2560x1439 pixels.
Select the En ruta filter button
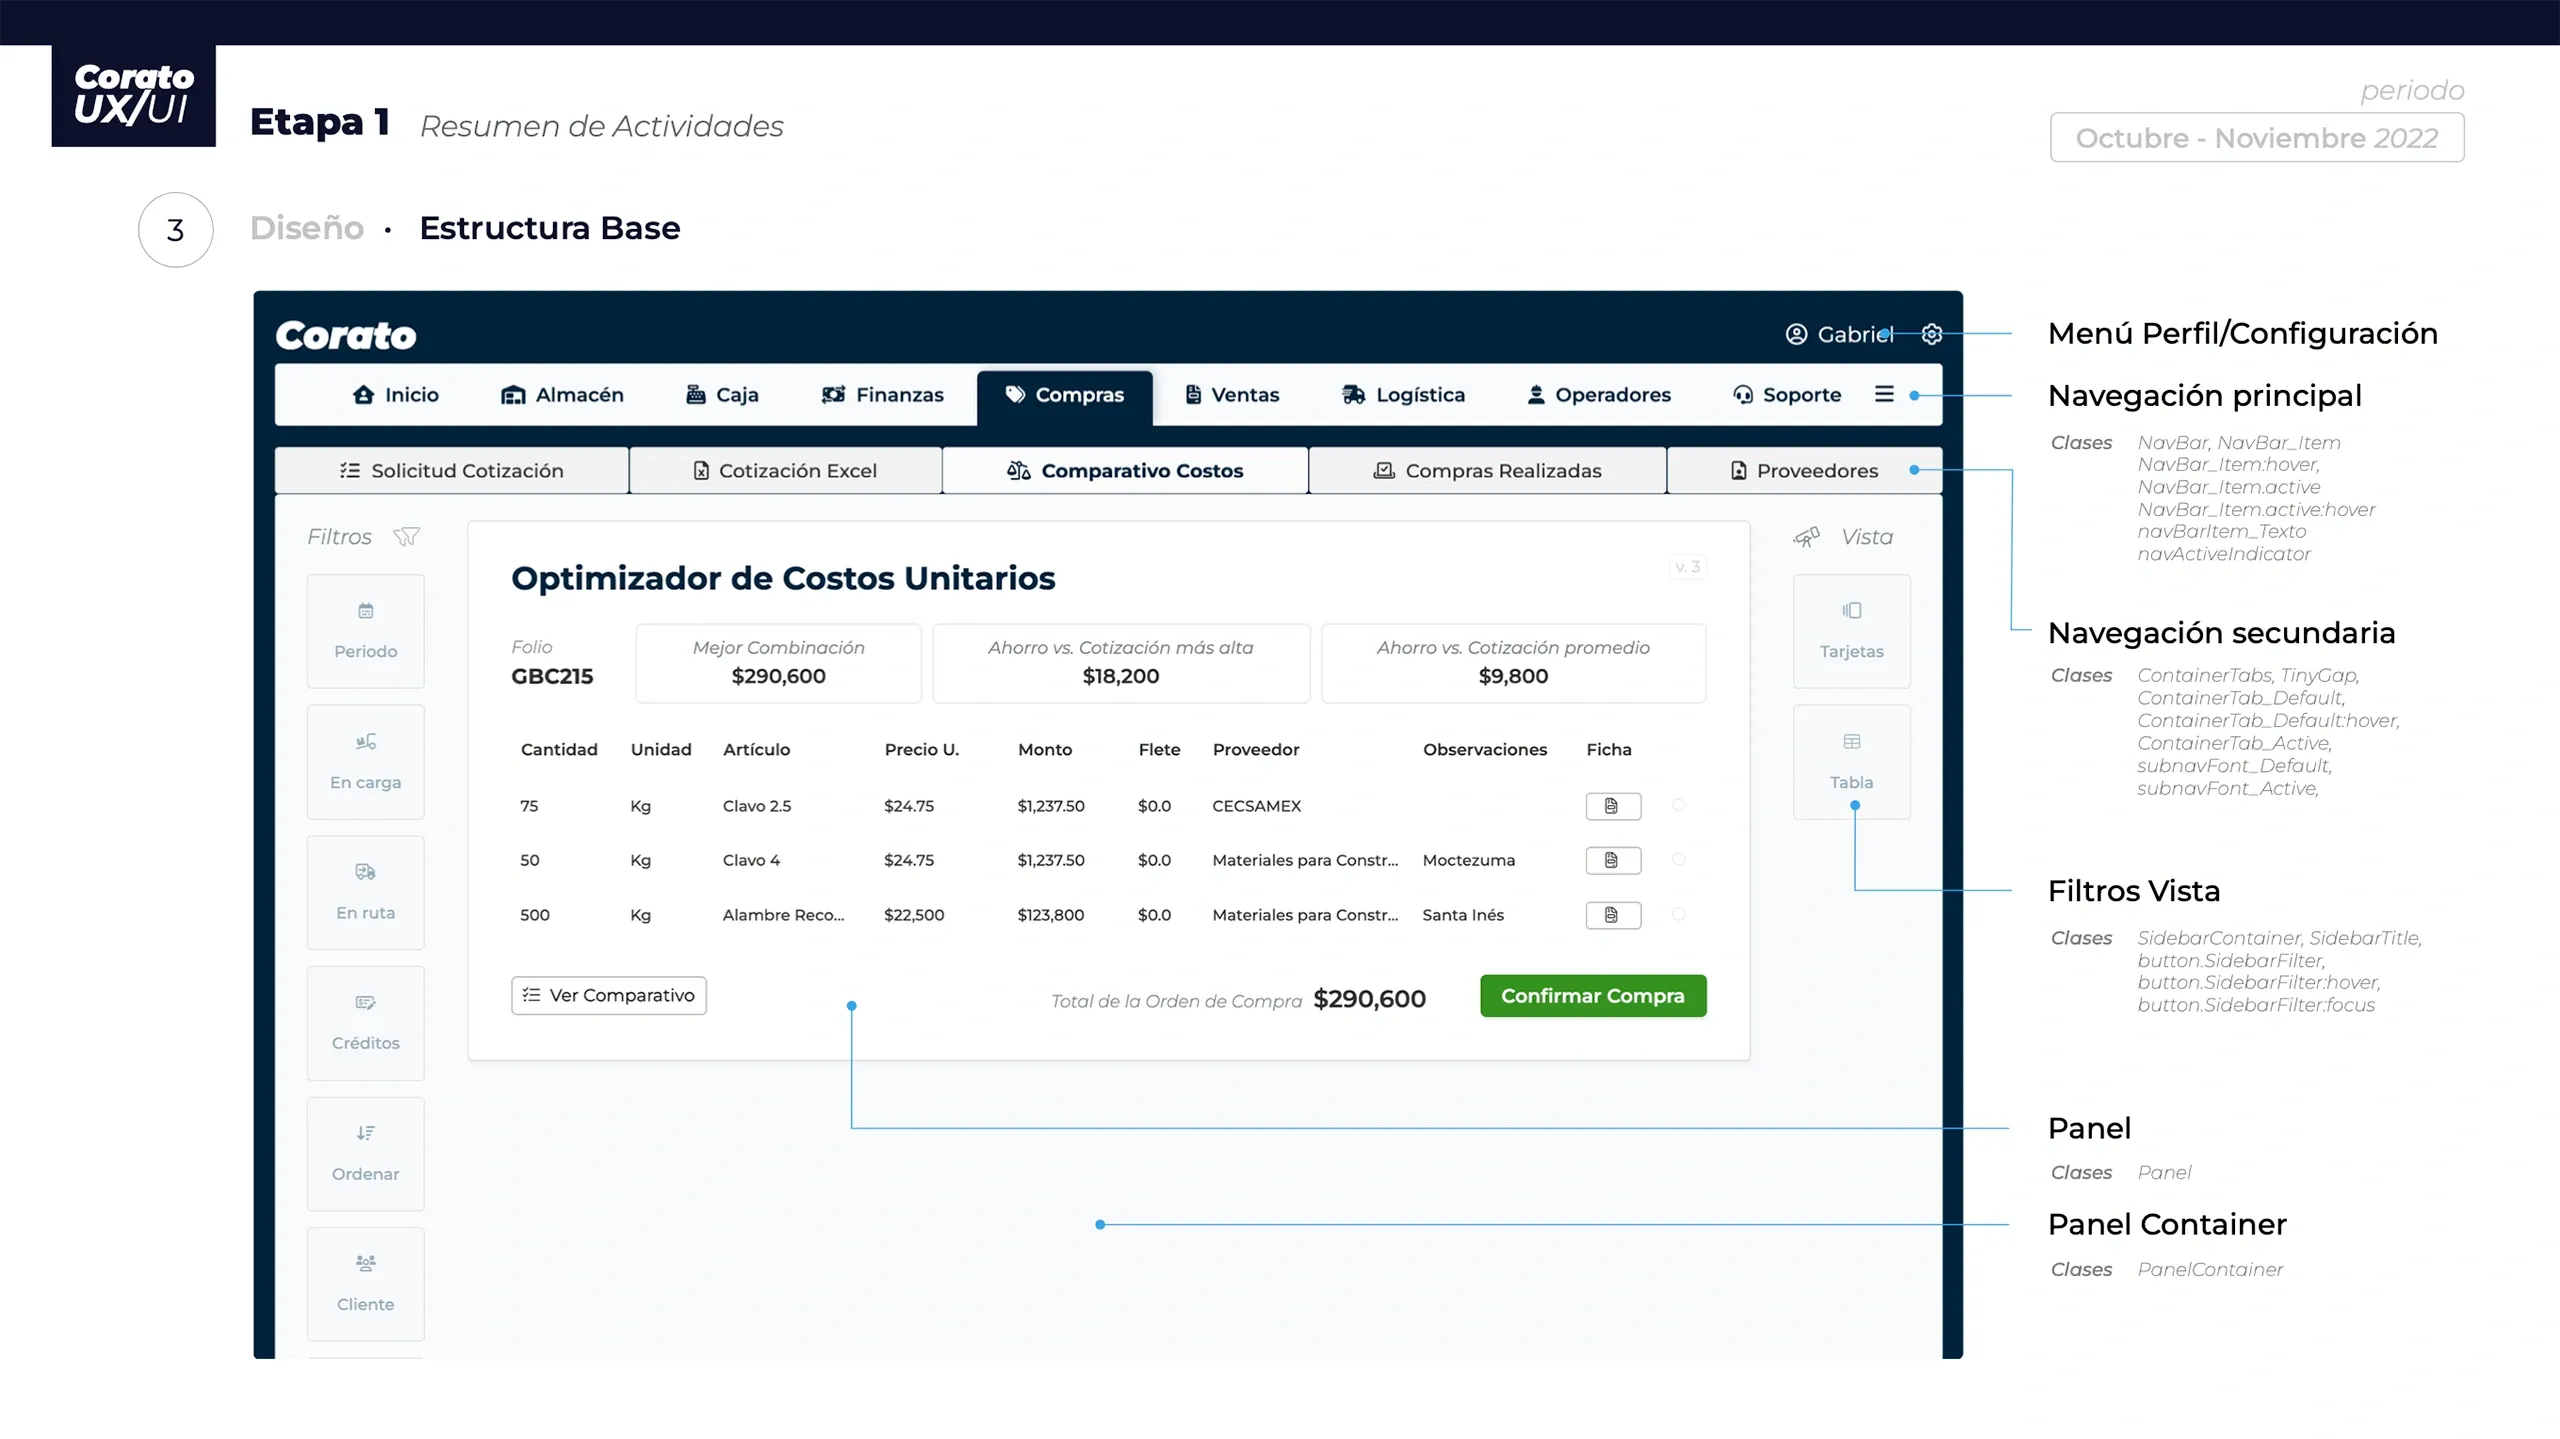tap(366, 892)
